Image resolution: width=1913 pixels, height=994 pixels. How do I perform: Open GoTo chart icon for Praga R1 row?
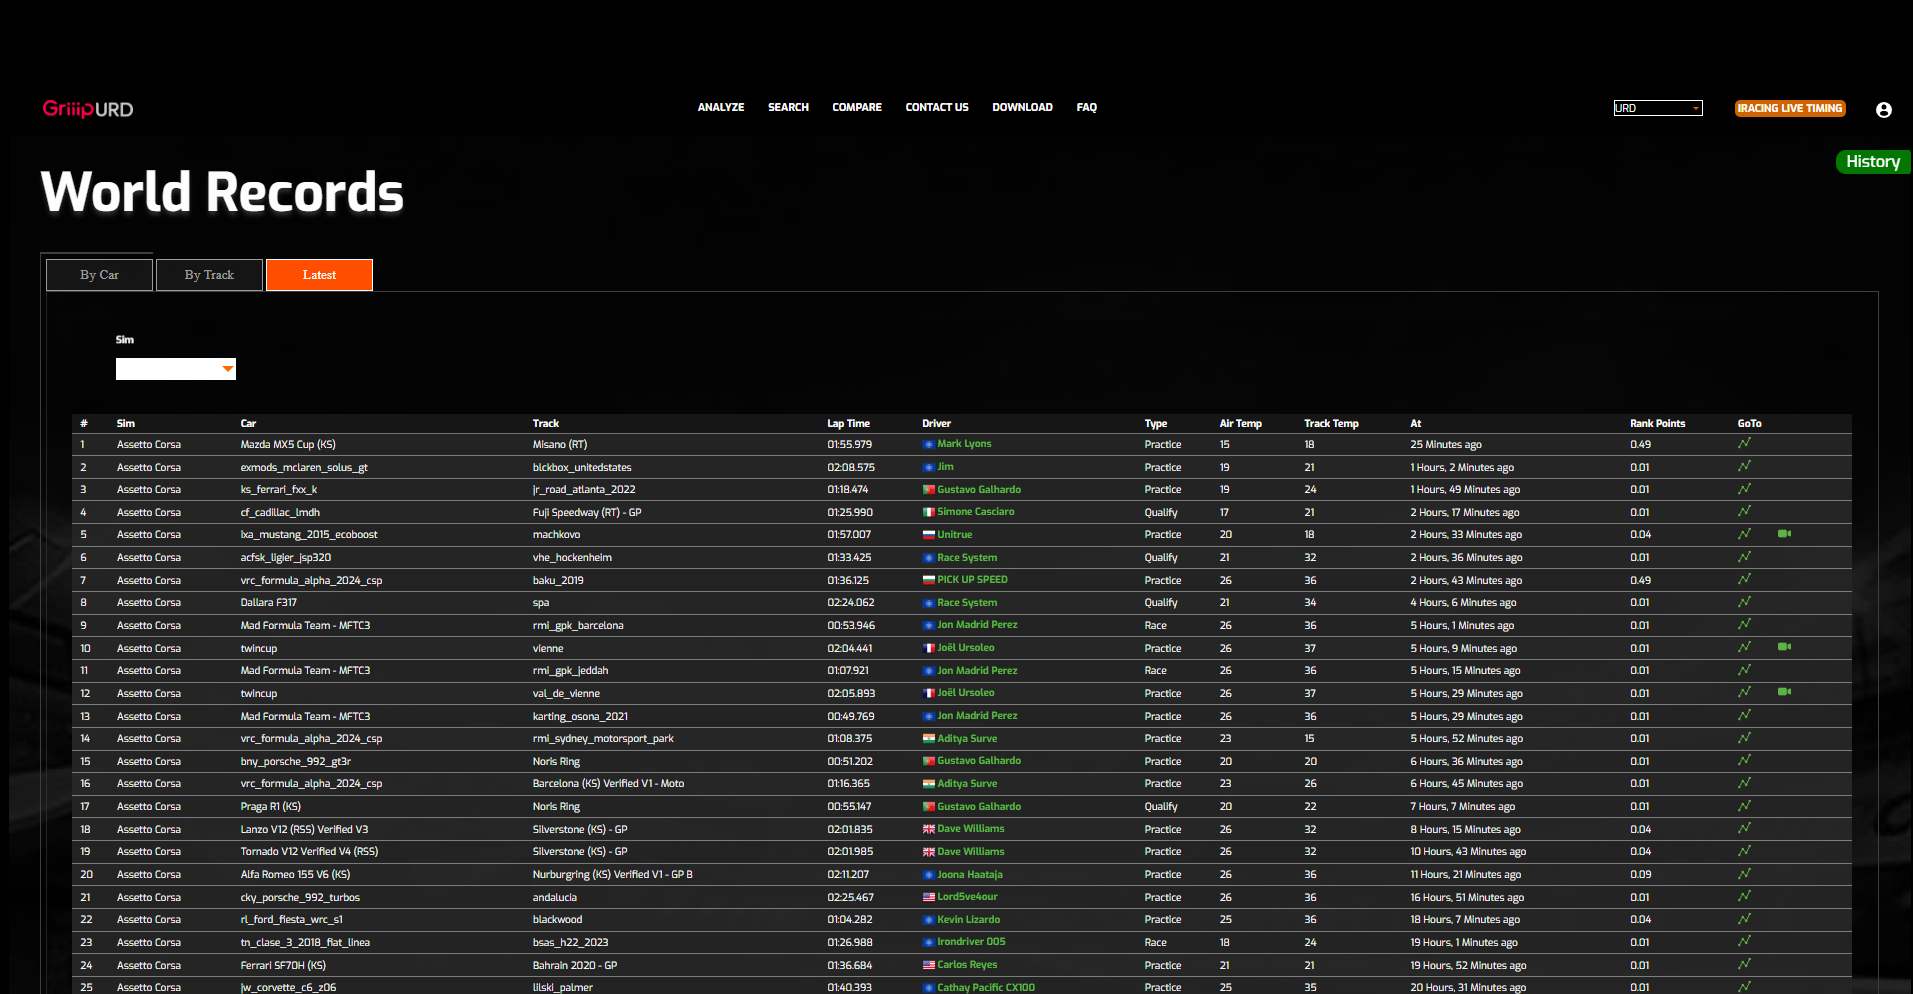[1744, 806]
